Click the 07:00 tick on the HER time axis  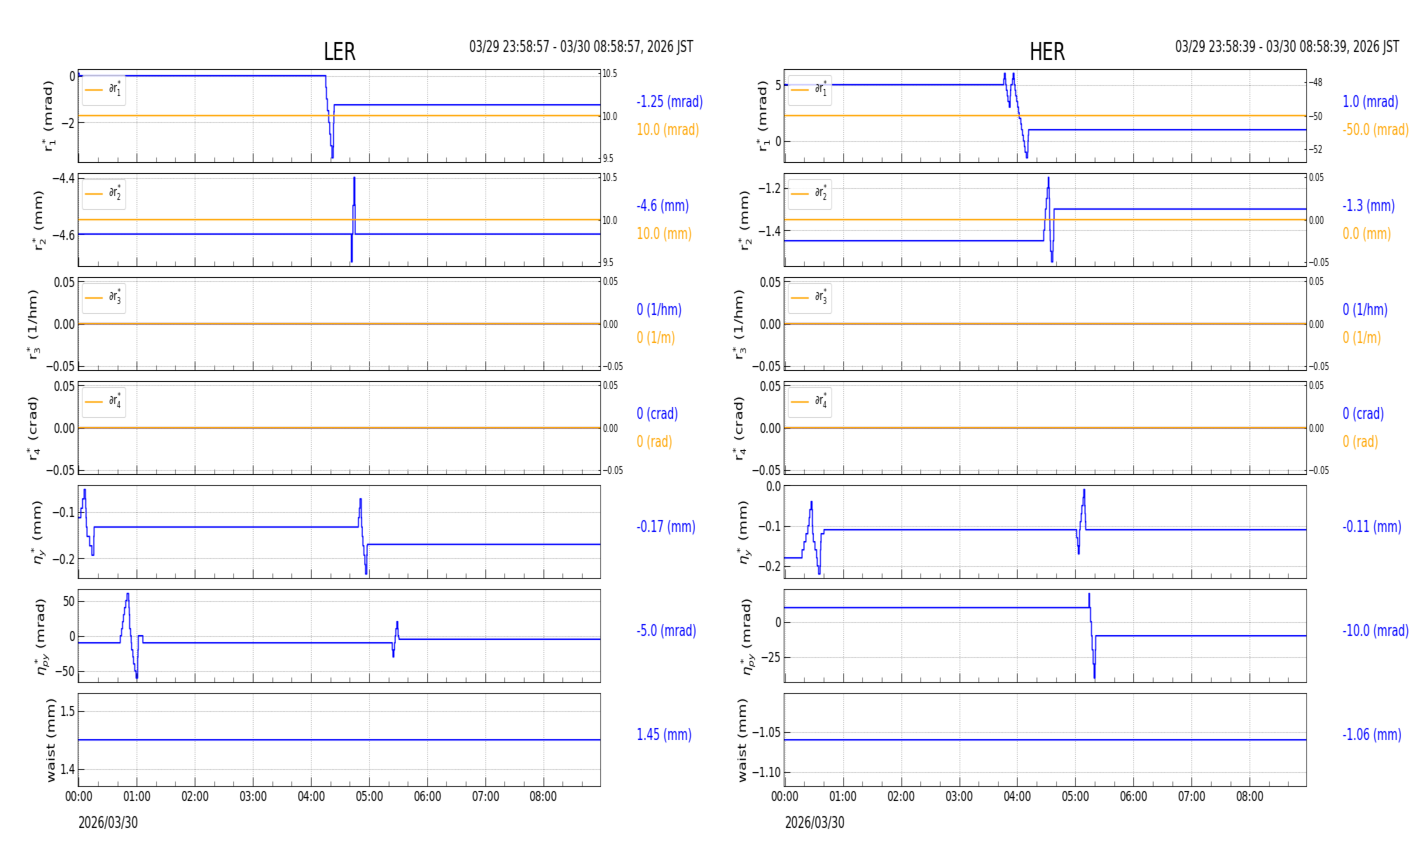1191,797
